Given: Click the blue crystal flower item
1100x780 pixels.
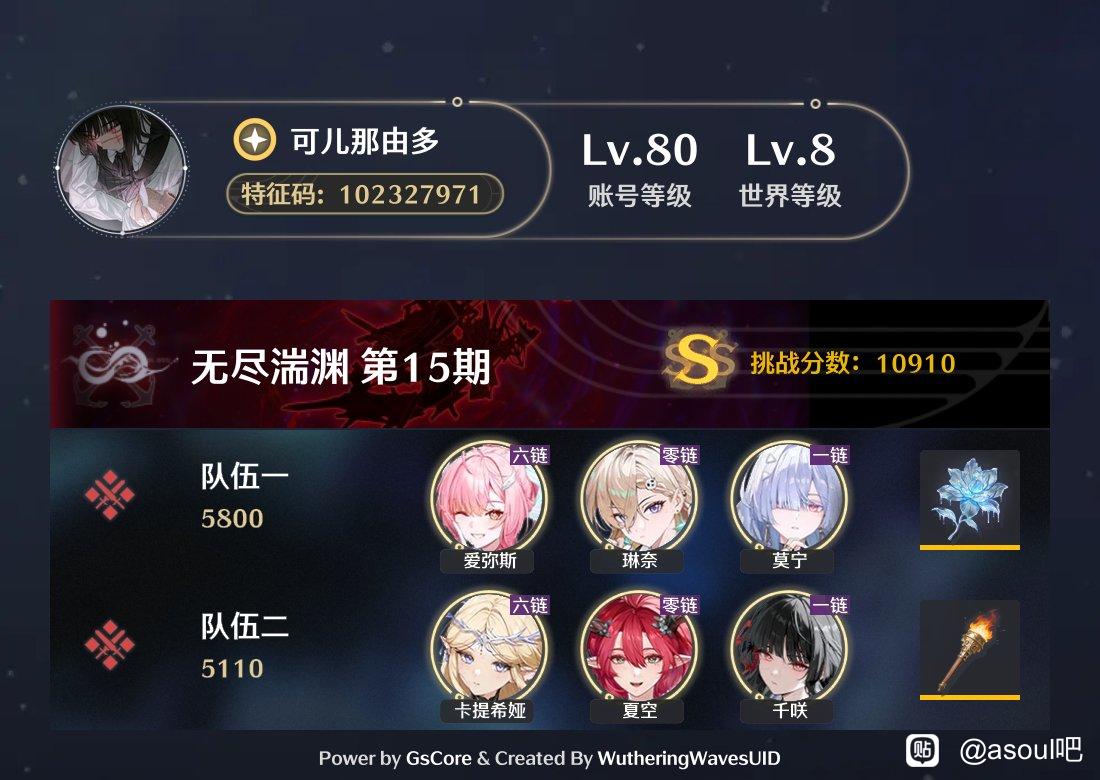Looking at the screenshot, I should pyautogui.click(x=970, y=500).
